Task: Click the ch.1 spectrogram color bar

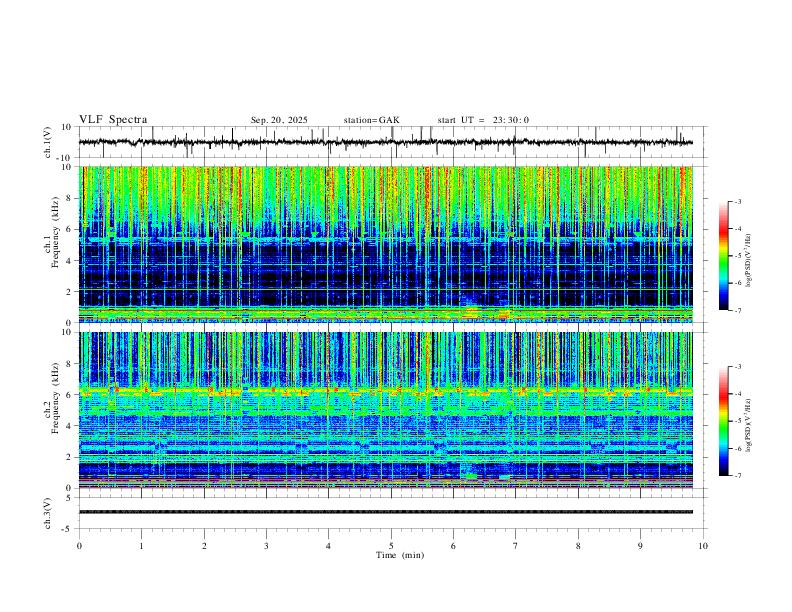Action: pos(723,256)
